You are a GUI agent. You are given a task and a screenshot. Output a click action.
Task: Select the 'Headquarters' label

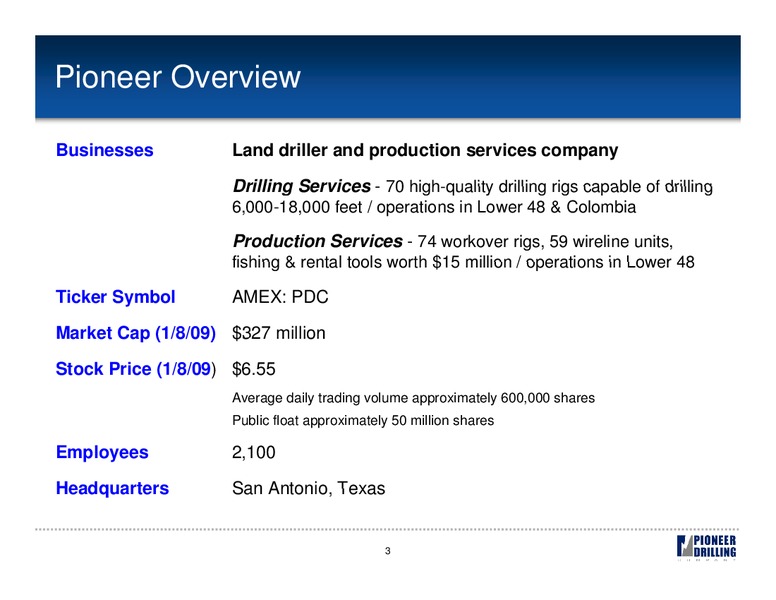pos(112,489)
